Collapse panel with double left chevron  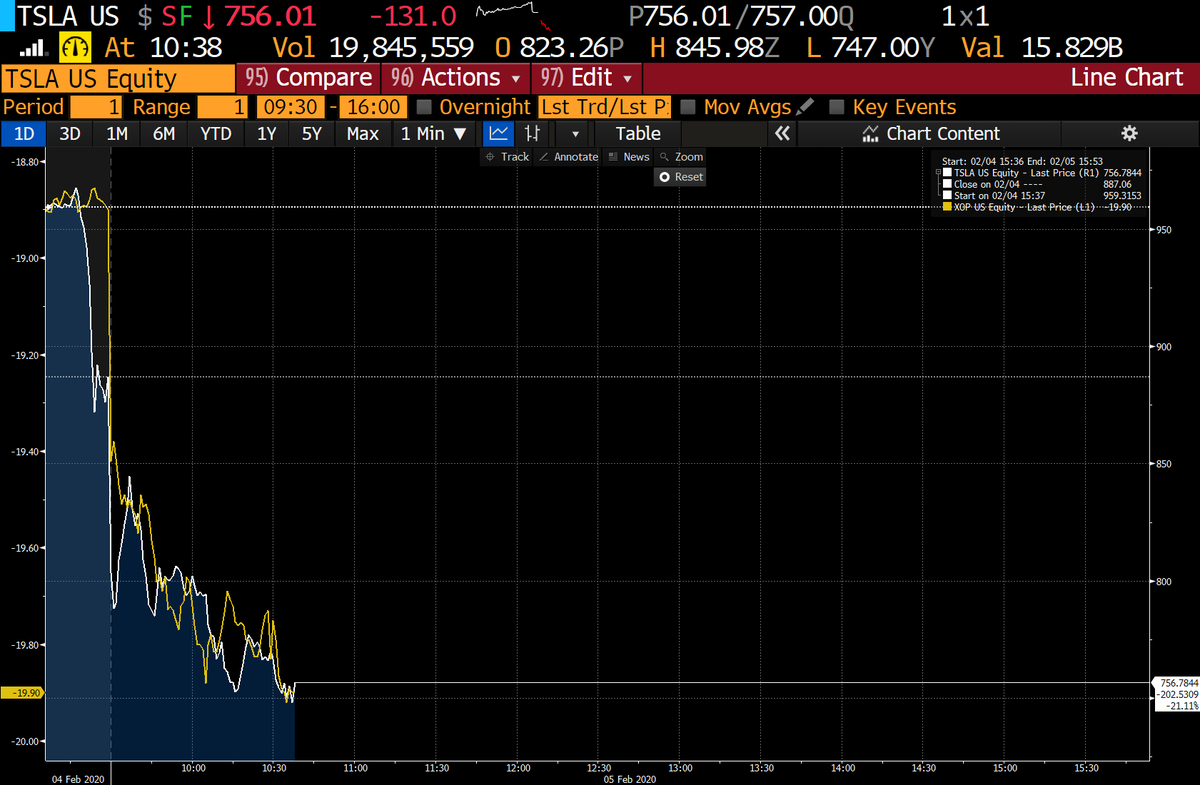782,133
